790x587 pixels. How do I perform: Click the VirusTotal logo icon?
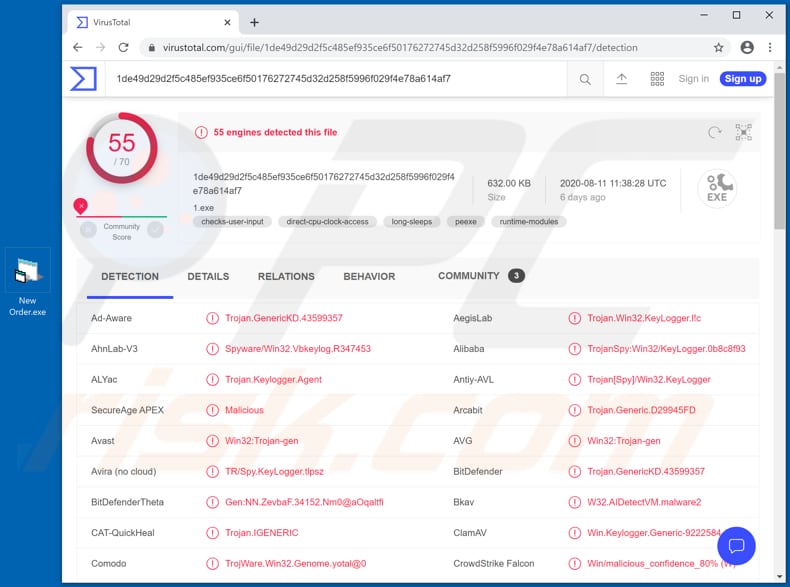83,79
